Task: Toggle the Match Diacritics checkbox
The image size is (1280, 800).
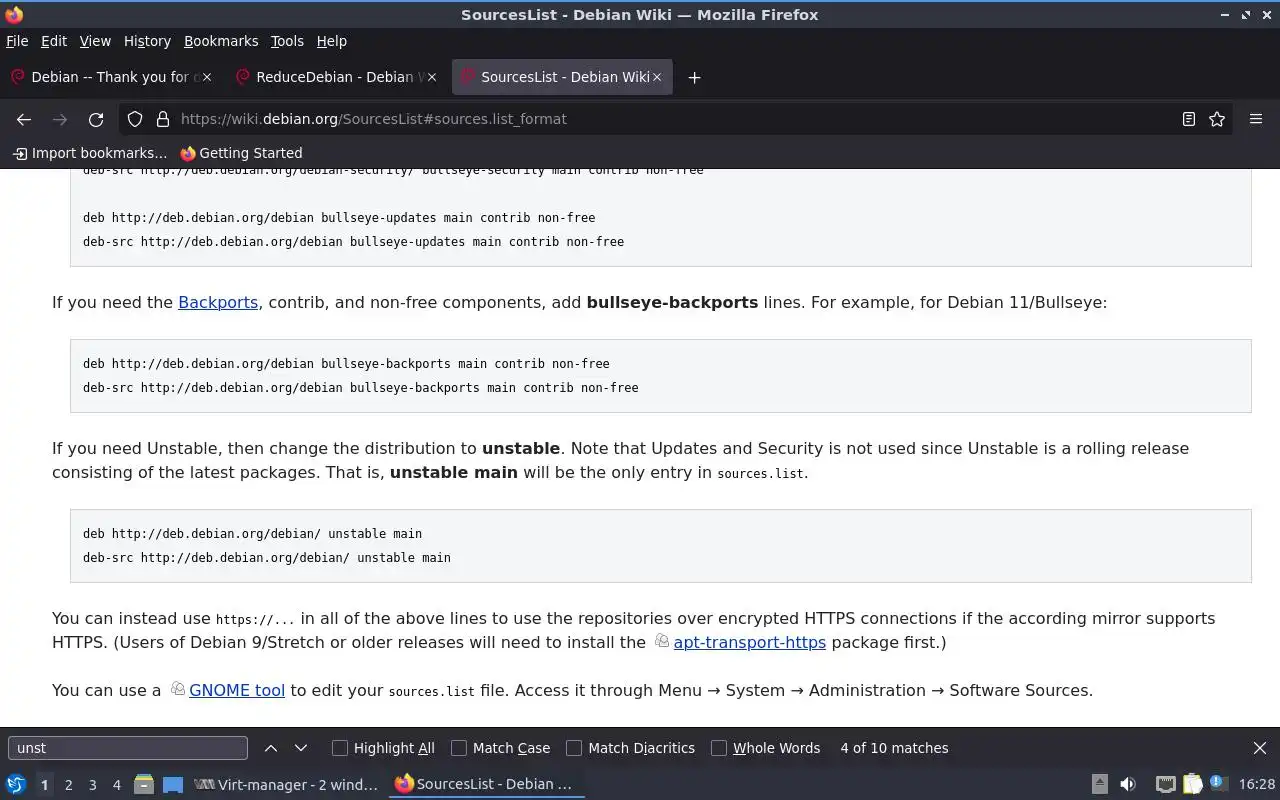Action: click(x=574, y=748)
